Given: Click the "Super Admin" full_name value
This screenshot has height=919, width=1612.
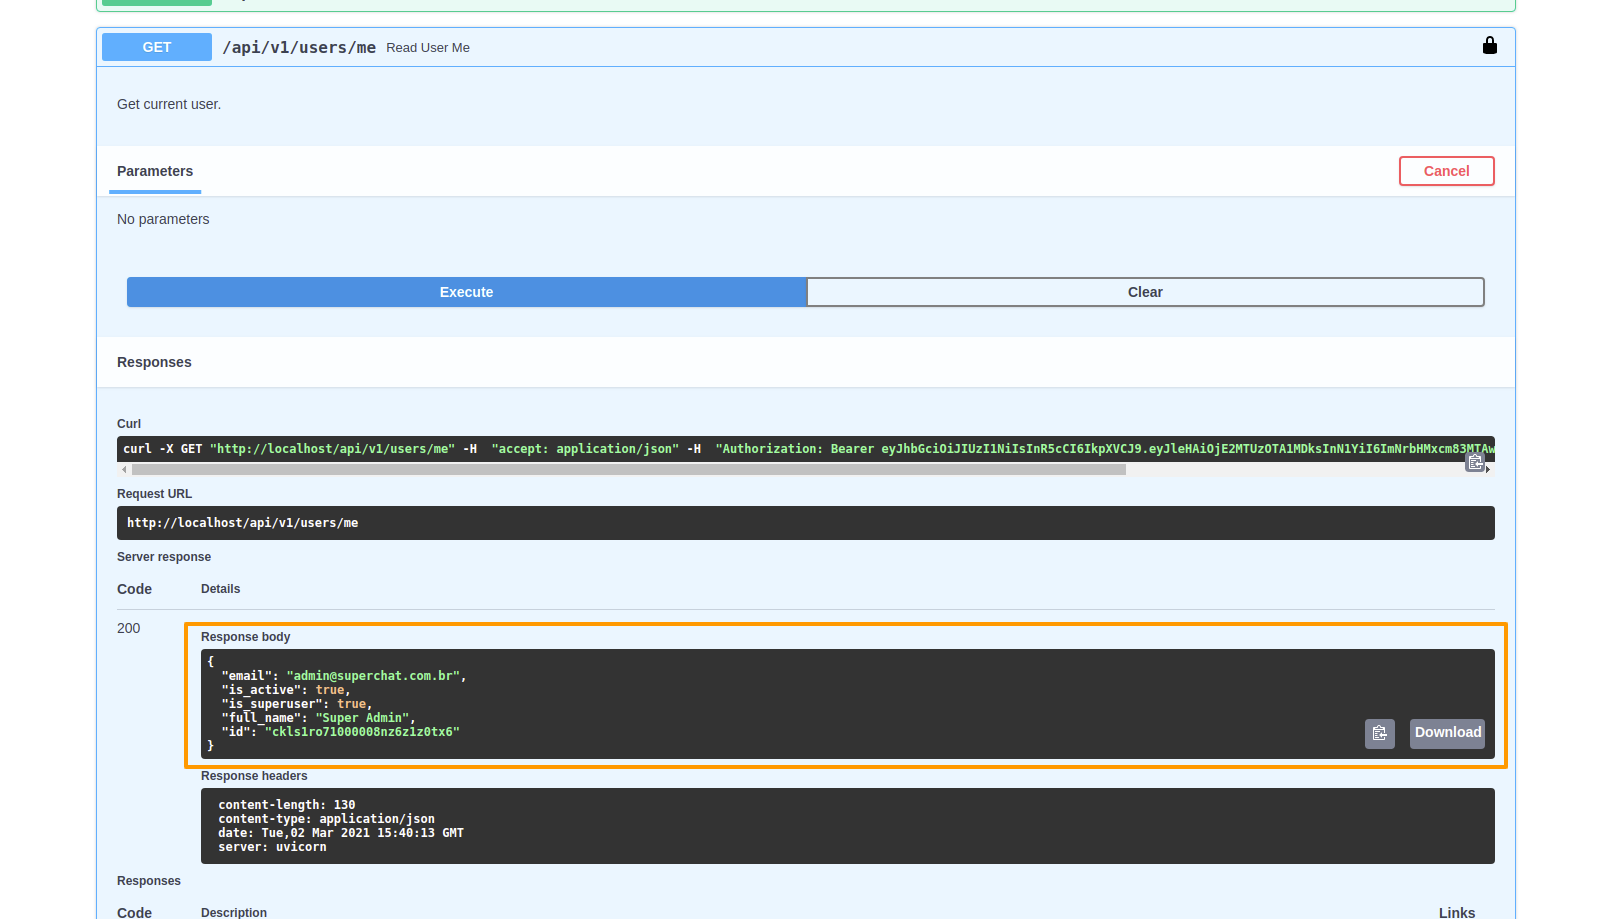Looking at the screenshot, I should (x=362, y=718).
